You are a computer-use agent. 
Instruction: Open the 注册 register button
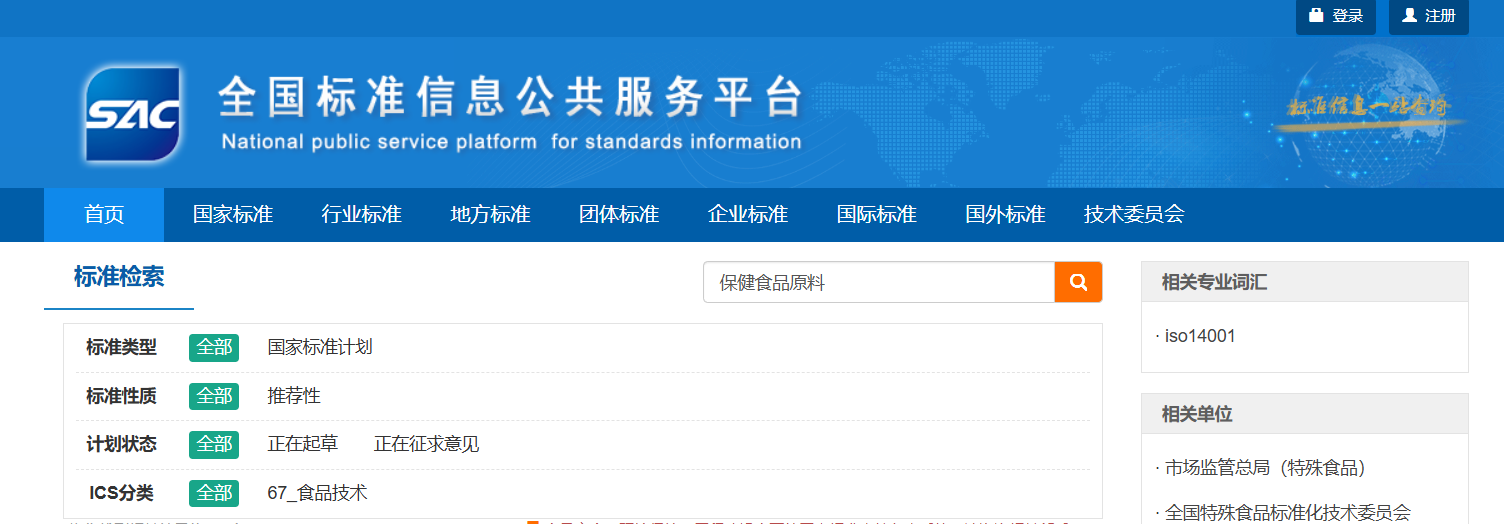pyautogui.click(x=1429, y=16)
